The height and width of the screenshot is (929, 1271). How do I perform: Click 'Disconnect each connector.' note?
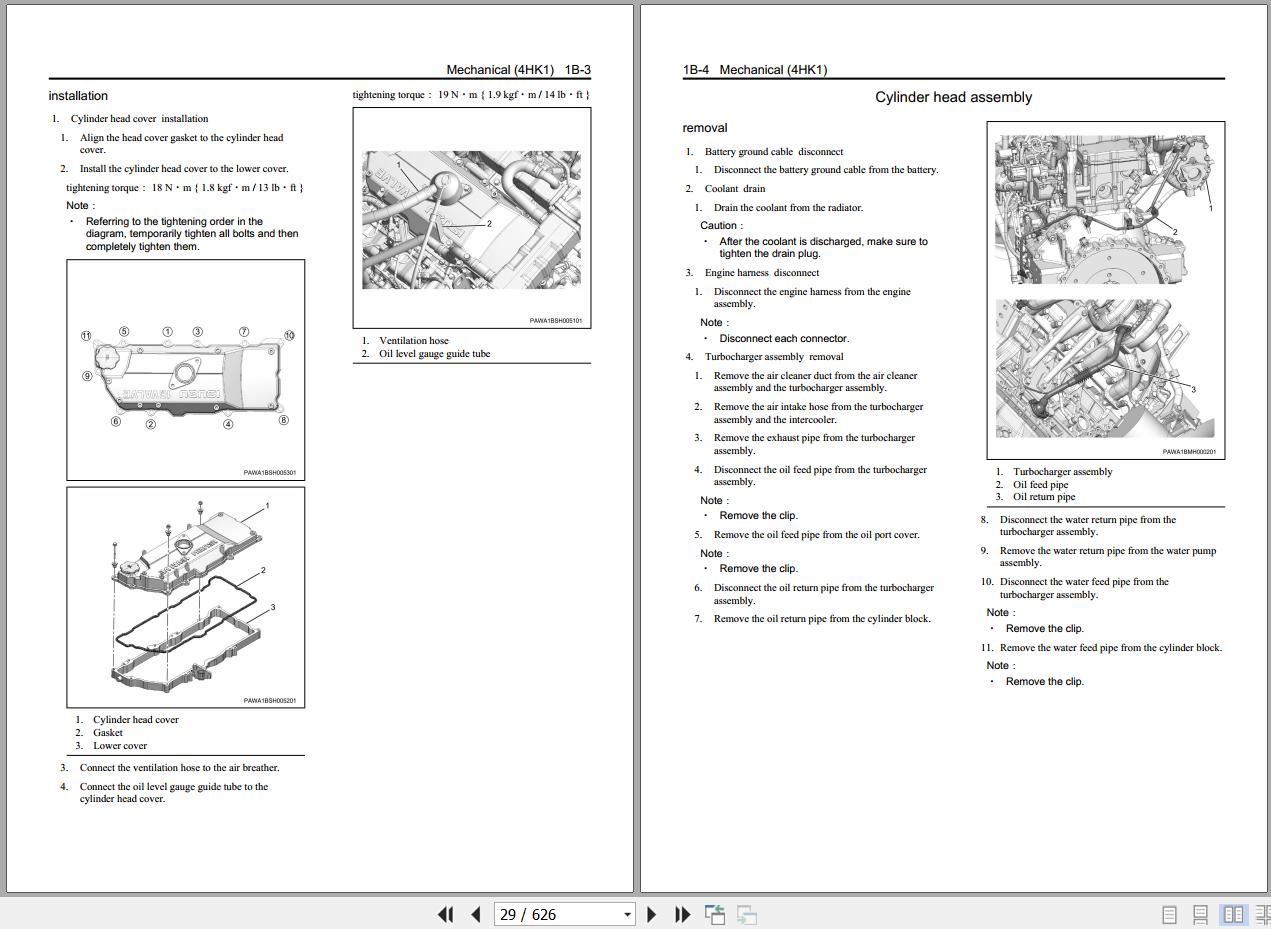pyautogui.click(x=784, y=339)
